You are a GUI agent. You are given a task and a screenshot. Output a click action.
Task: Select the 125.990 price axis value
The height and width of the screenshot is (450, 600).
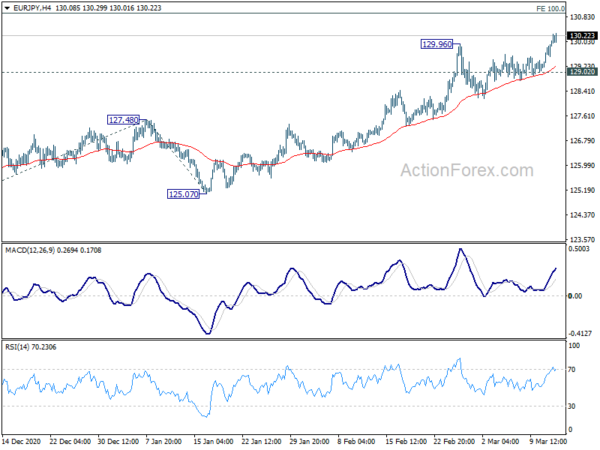[582, 165]
